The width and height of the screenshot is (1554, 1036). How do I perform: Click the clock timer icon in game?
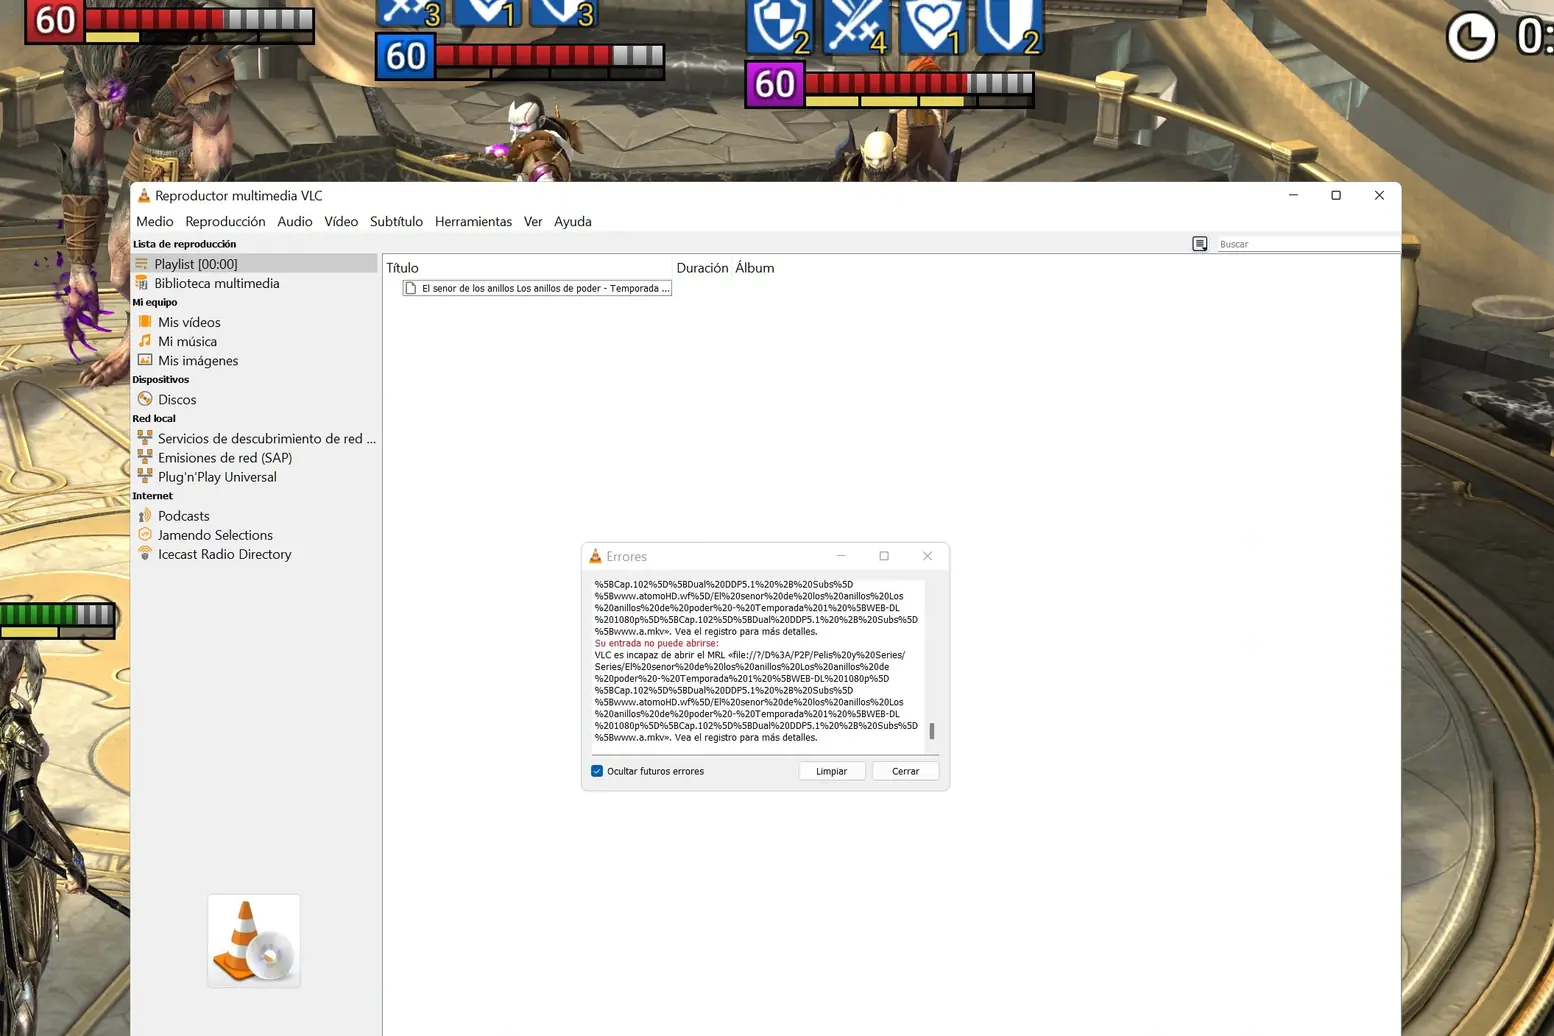click(x=1471, y=37)
